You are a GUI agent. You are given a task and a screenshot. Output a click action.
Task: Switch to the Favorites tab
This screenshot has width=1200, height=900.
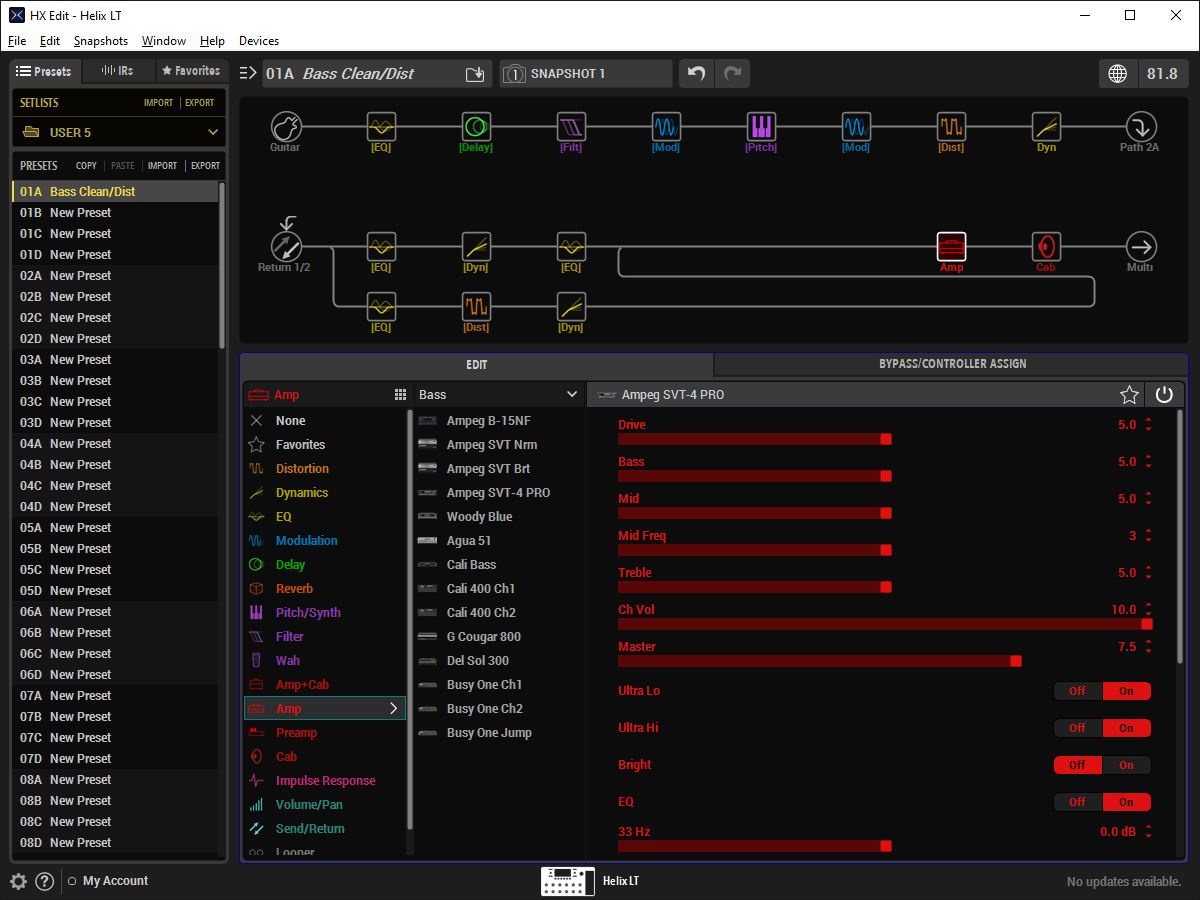point(191,71)
